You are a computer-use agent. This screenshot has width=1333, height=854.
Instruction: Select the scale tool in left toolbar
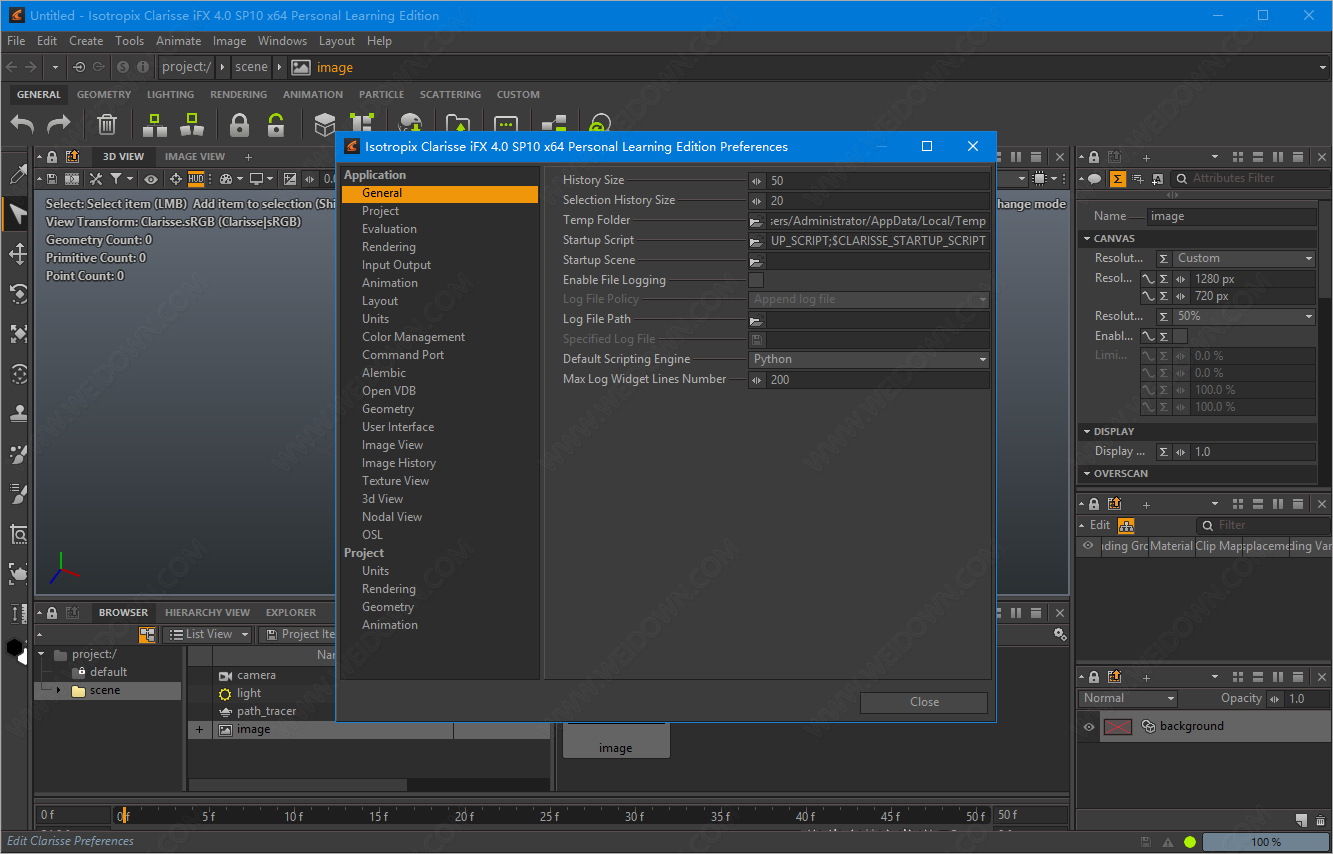[x=18, y=333]
